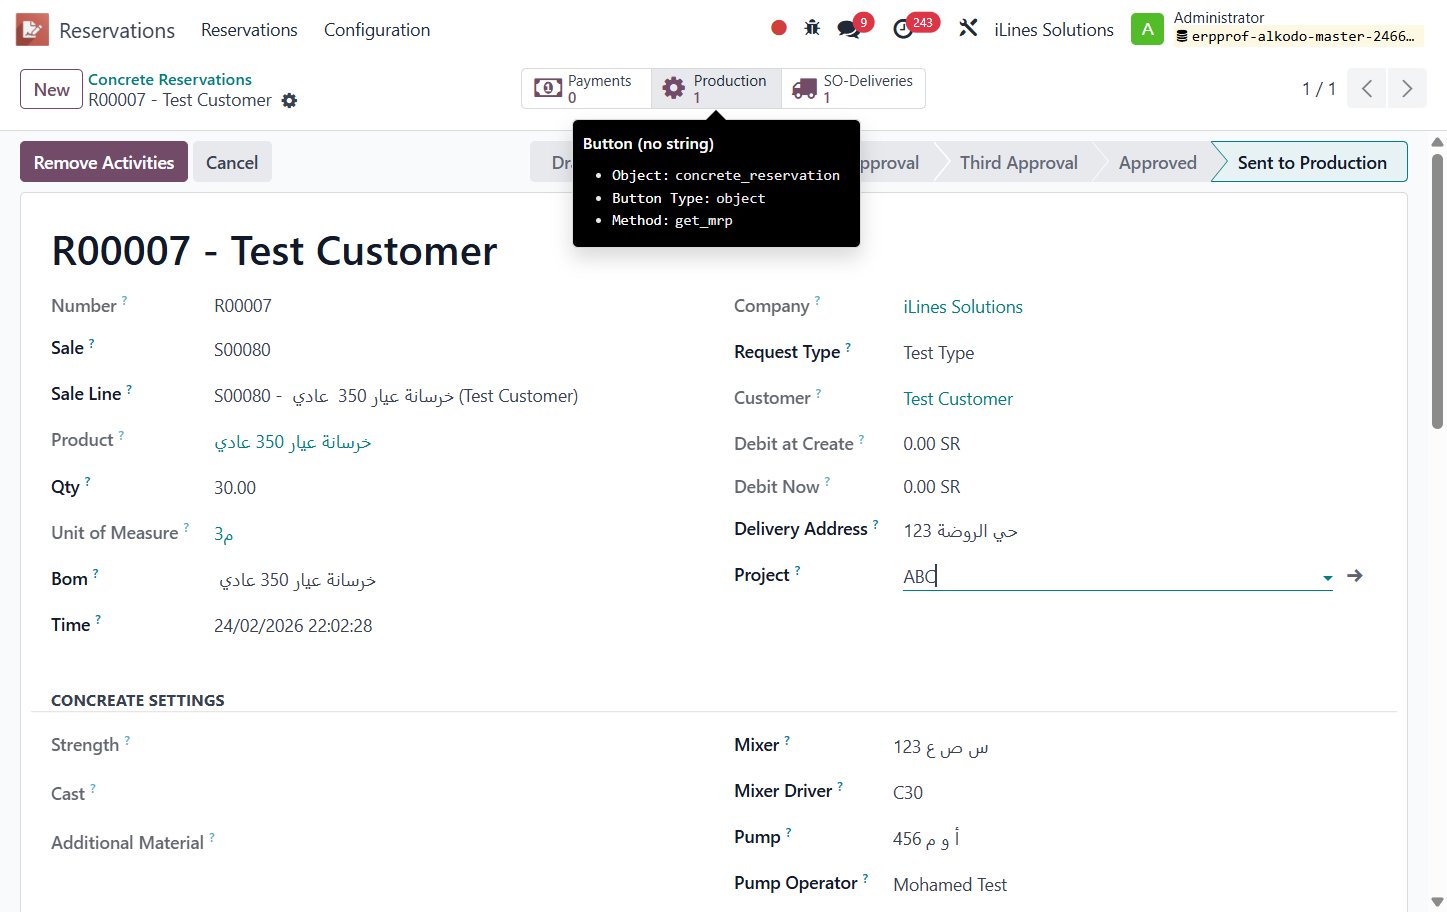Go to the previous record arrow
This screenshot has height=912, width=1447.
1367,89
